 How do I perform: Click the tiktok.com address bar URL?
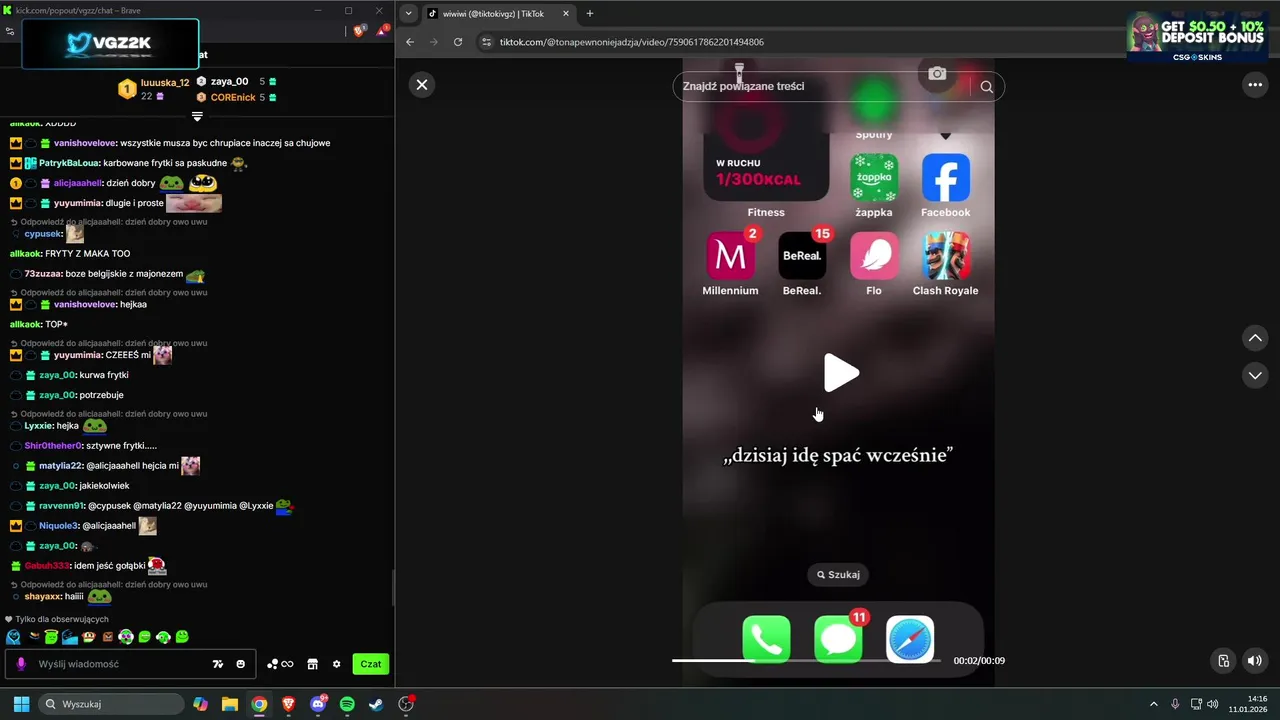632,42
